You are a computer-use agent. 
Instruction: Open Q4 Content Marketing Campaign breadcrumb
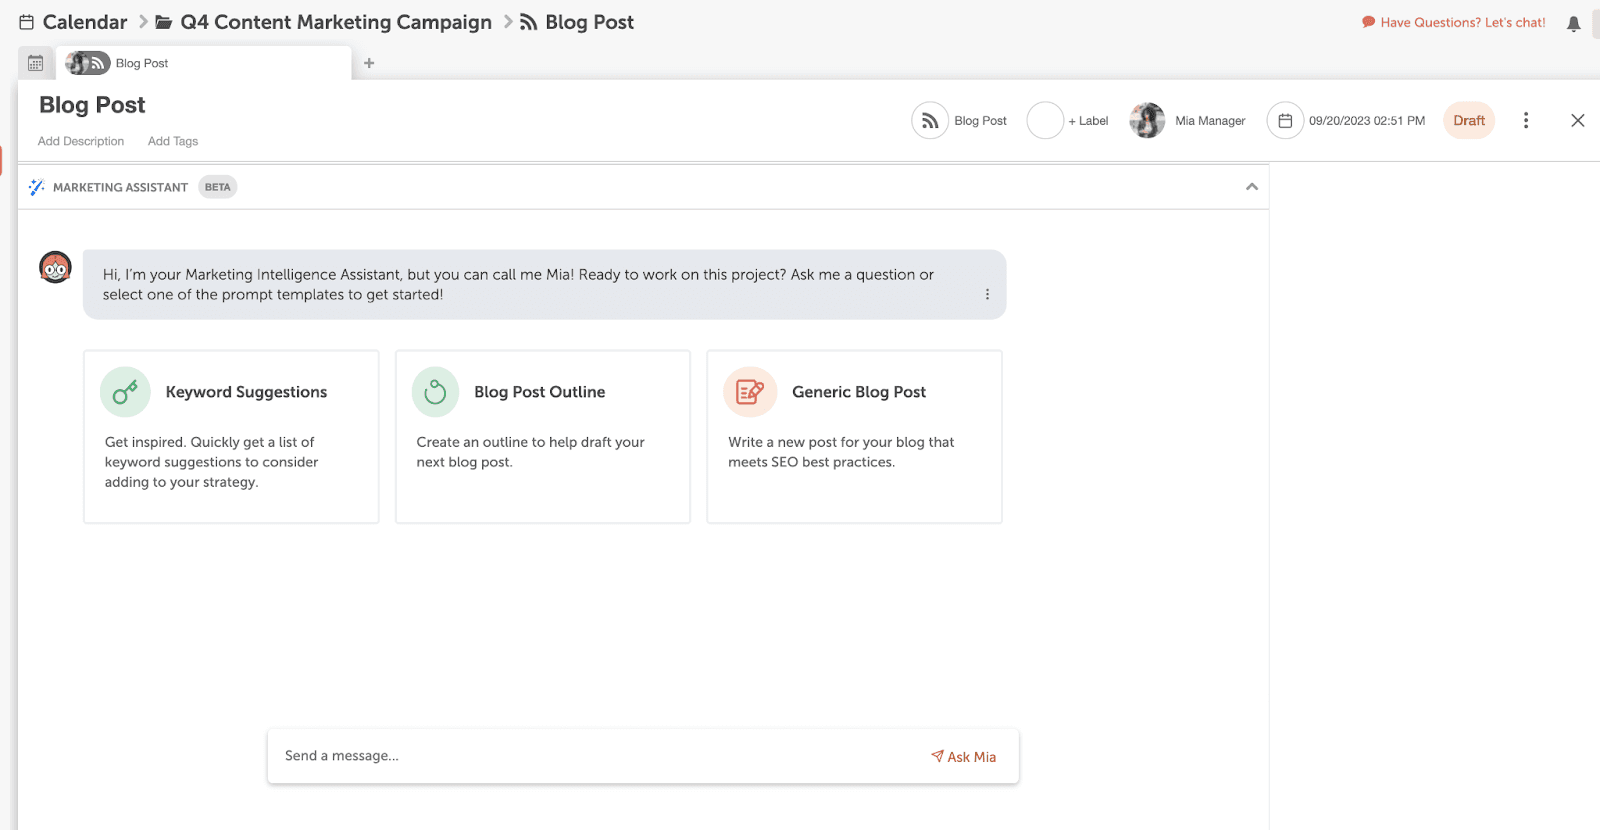324,22
